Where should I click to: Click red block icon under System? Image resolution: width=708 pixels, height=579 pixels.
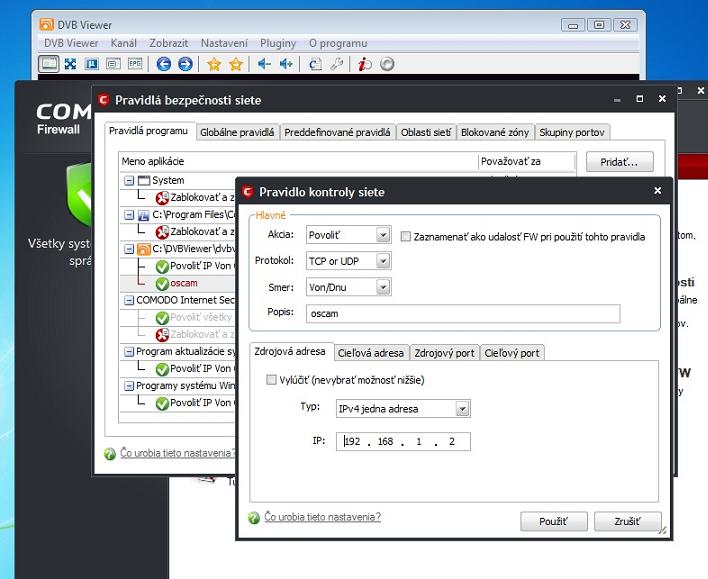tap(162, 198)
